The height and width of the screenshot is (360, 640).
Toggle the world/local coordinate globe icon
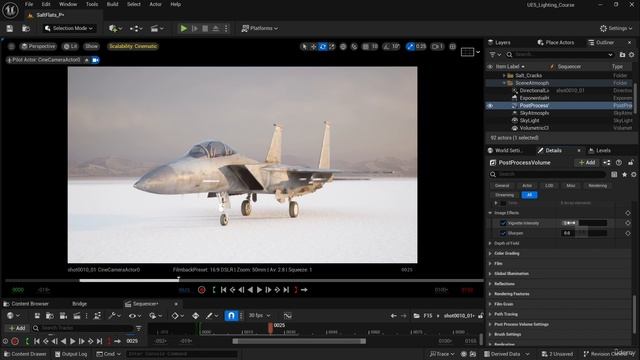point(343,47)
